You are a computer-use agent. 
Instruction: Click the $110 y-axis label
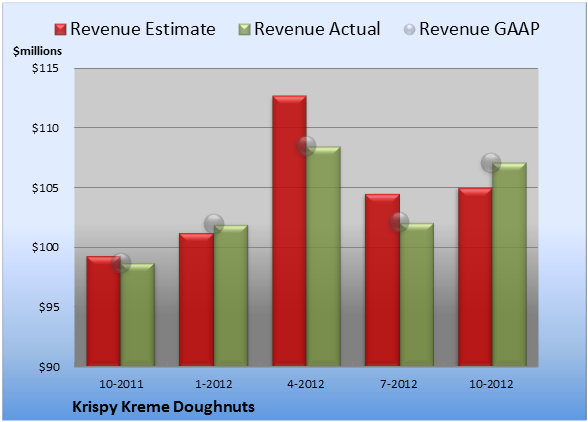[46, 128]
